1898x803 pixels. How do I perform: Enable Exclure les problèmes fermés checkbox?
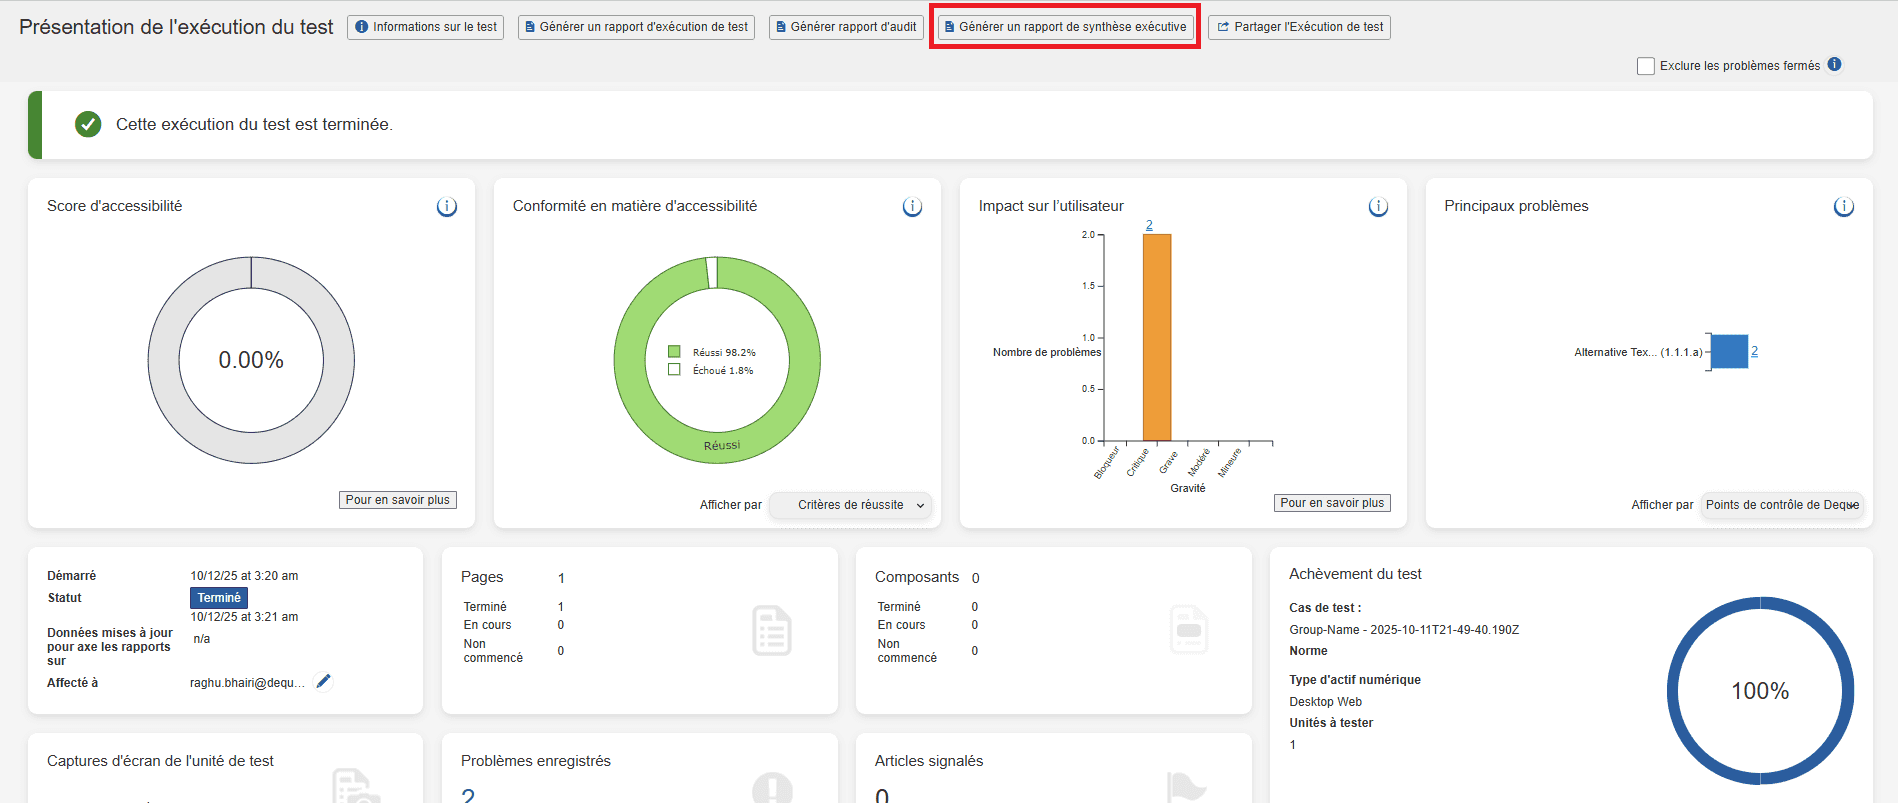click(x=1645, y=66)
